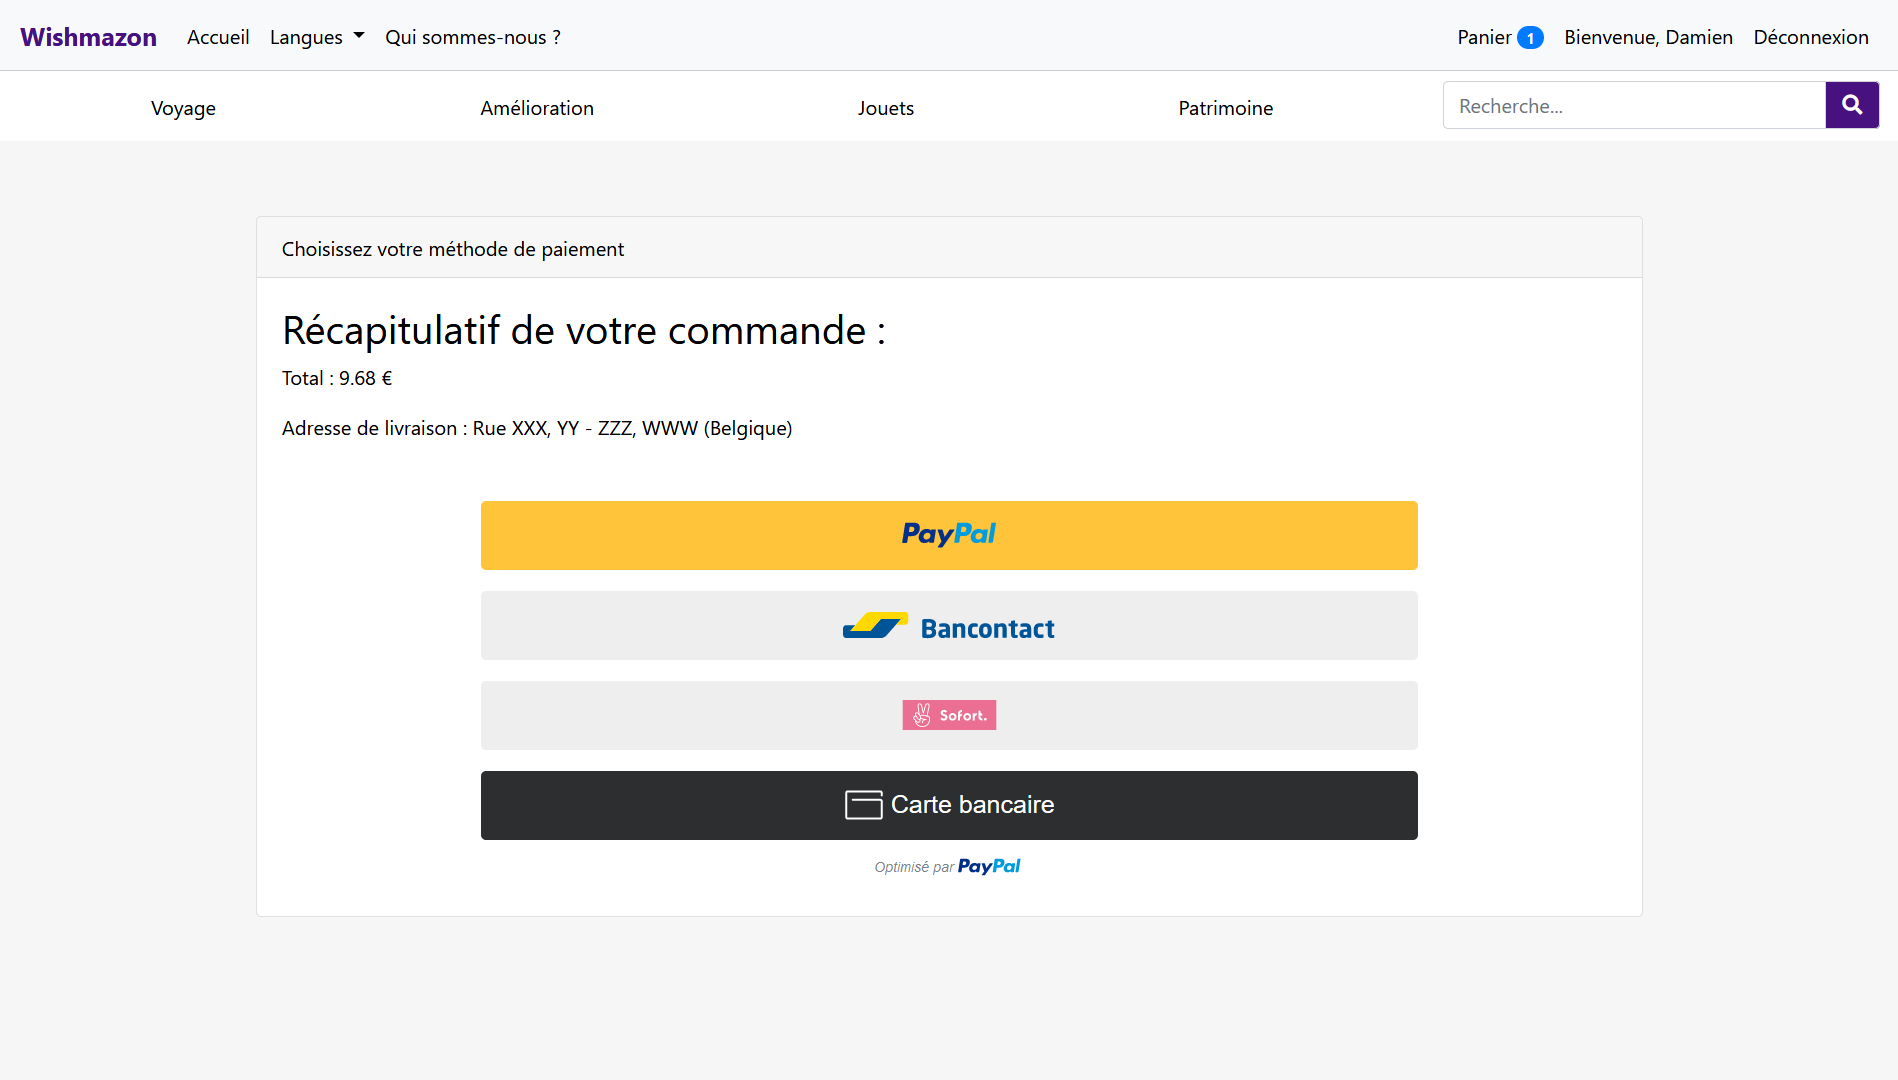Go to the Accueil page
Viewport: 1898px width, 1080px height.
218,37
